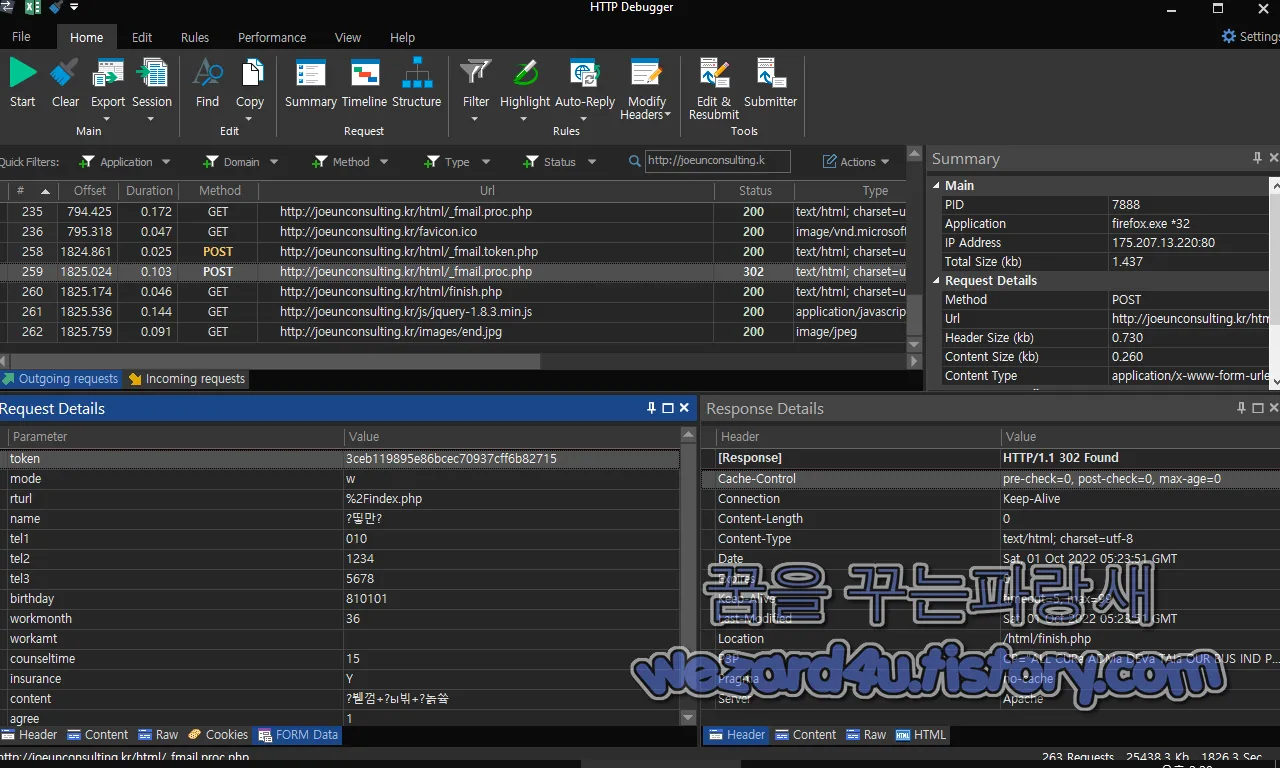Click the Clear brush icon
The image size is (1280, 768).
65,73
